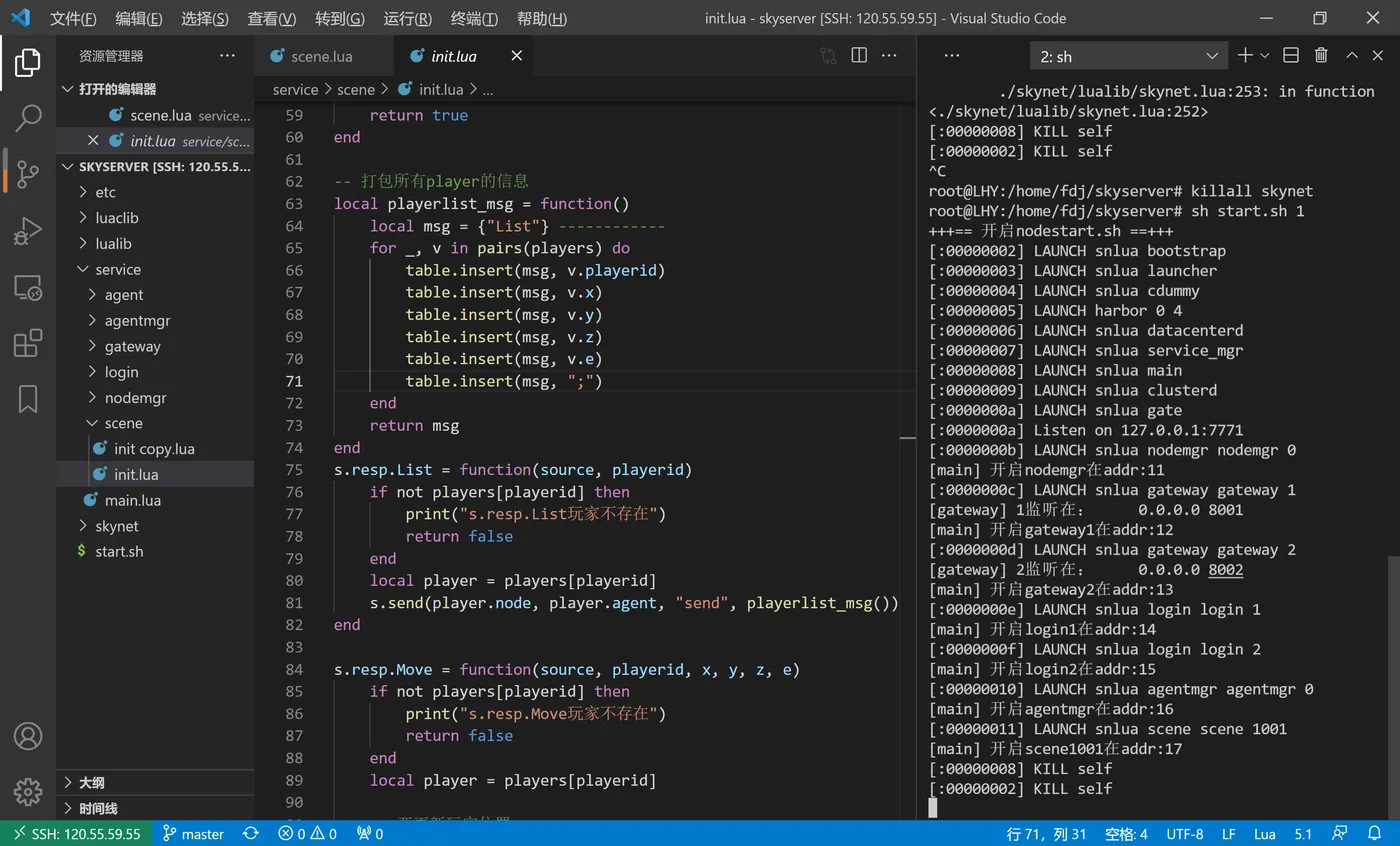This screenshot has width=1400, height=846.
Task: Open the Bookmarks view in activity bar
Action: coord(28,399)
